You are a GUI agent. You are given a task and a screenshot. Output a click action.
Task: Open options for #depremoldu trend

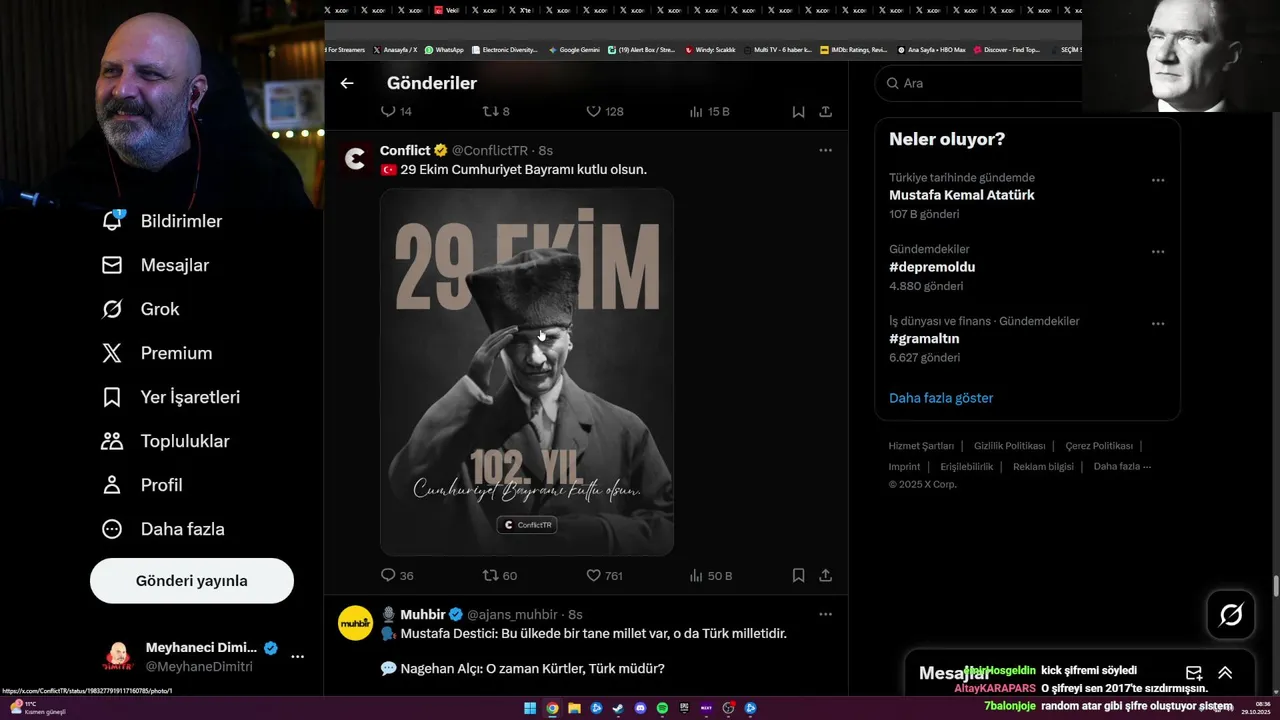1158,252
